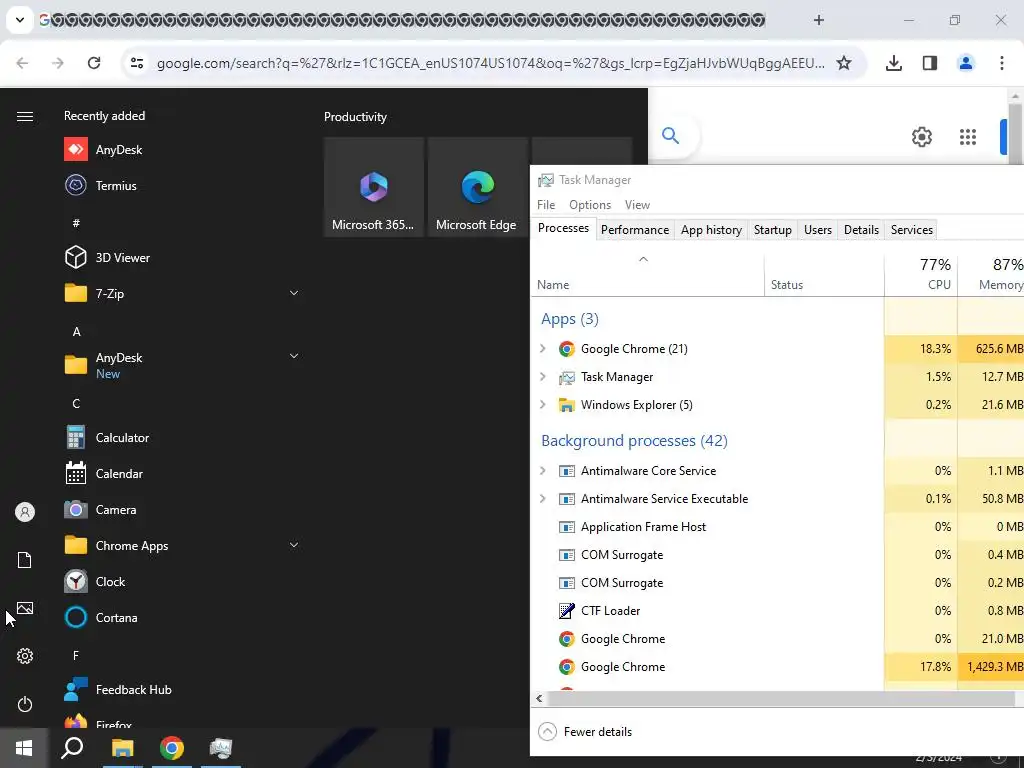Sort by the Status column header

(x=824, y=274)
